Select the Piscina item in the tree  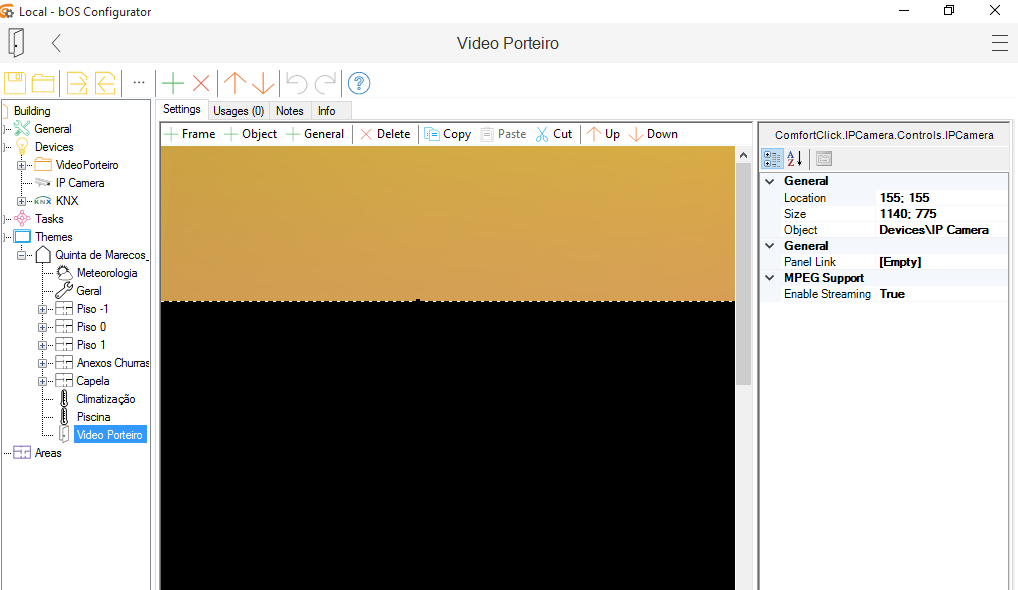point(93,417)
